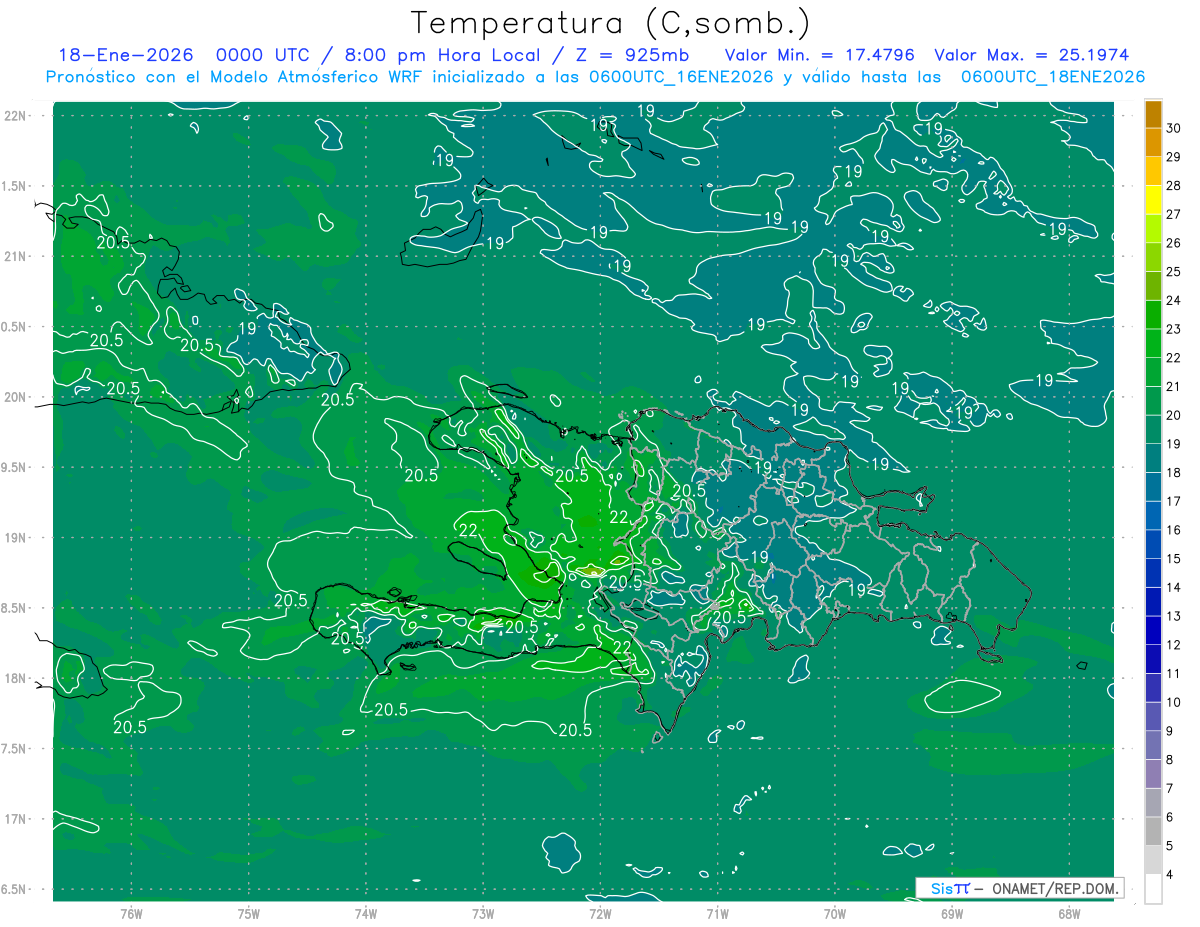Click "0600UTC_18ENE2026" valid-until time text

point(1053,77)
